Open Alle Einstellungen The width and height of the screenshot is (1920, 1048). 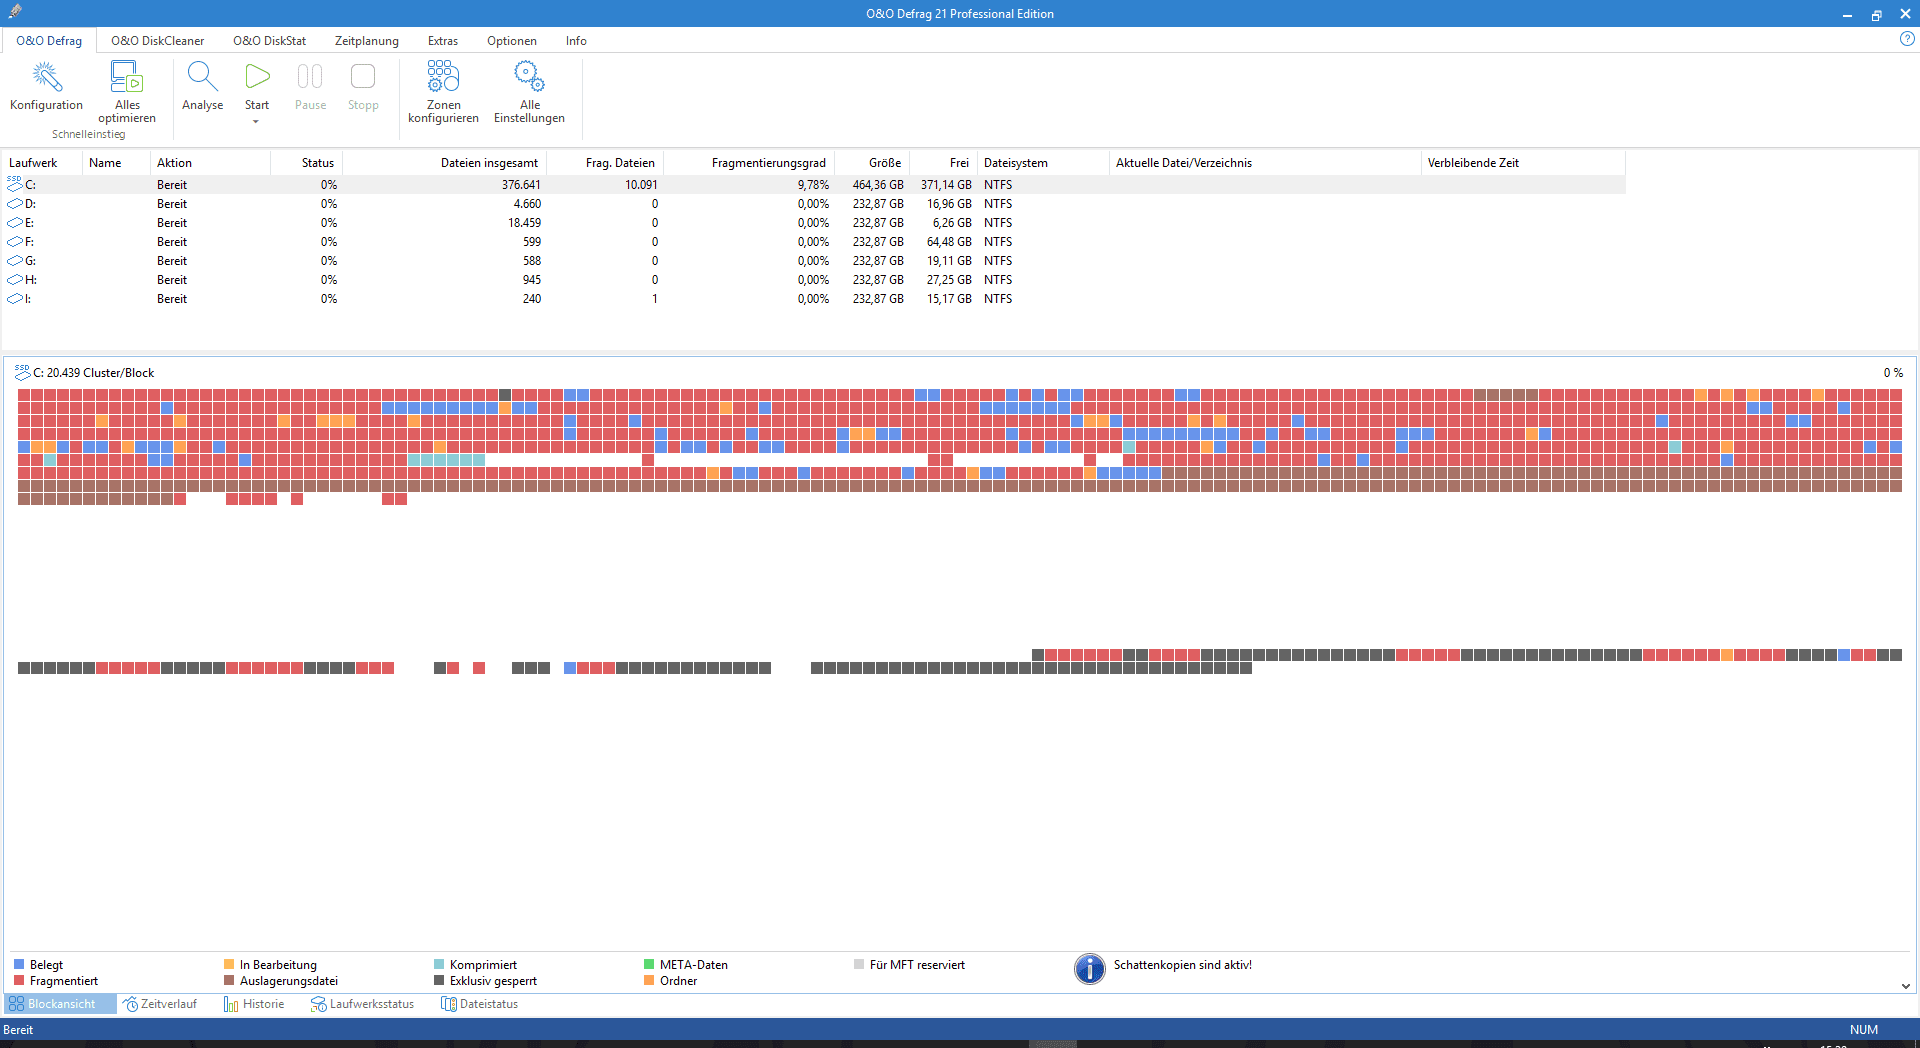pos(529,77)
